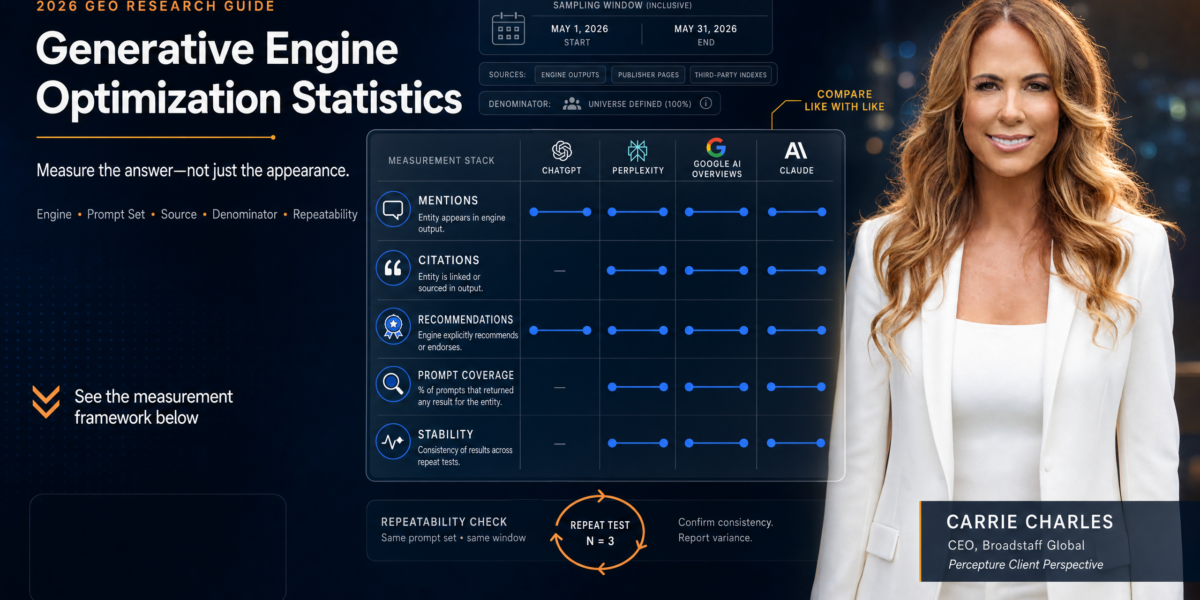Select the ChatGPT logo icon

click(x=562, y=151)
